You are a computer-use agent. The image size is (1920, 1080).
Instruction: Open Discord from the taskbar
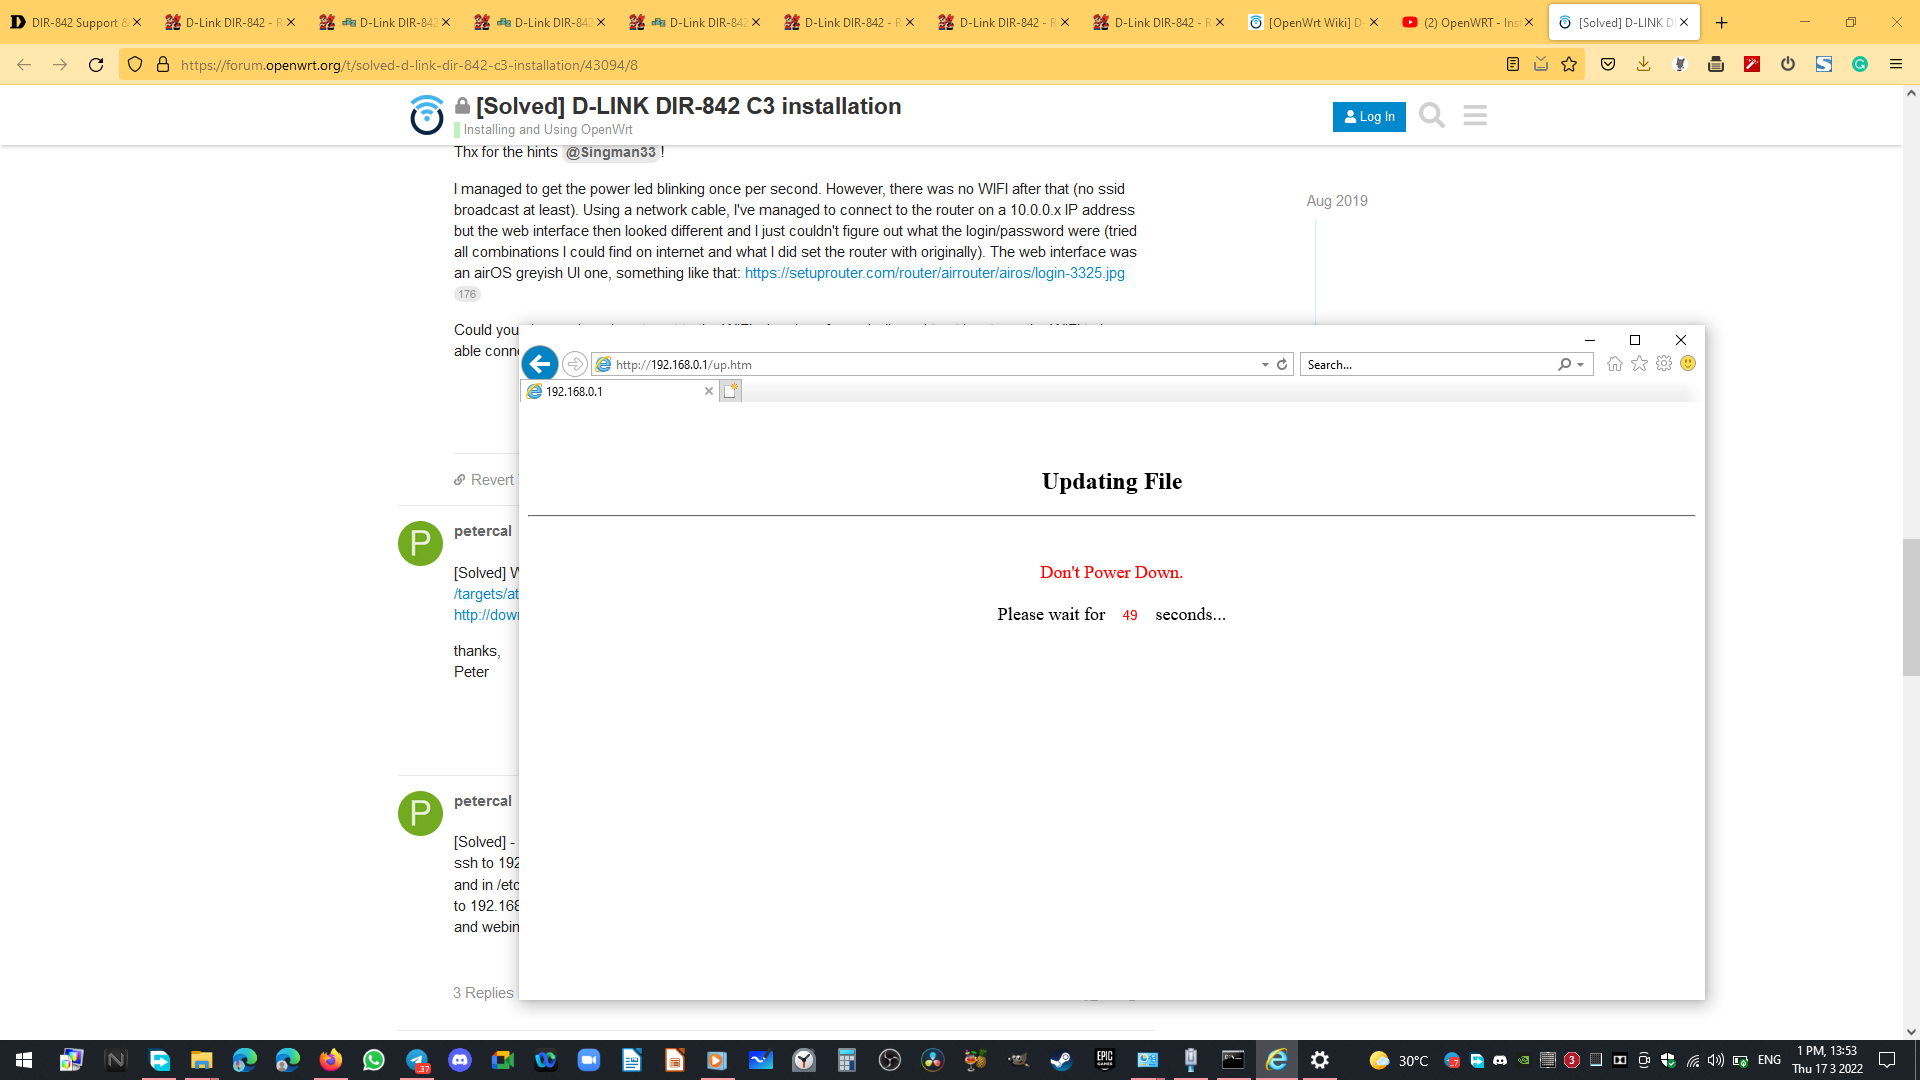[x=460, y=1060]
